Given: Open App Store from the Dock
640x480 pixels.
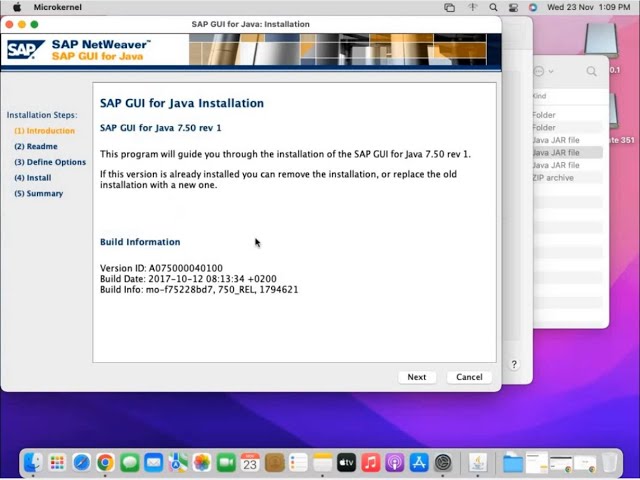Looking at the screenshot, I should tap(419, 463).
